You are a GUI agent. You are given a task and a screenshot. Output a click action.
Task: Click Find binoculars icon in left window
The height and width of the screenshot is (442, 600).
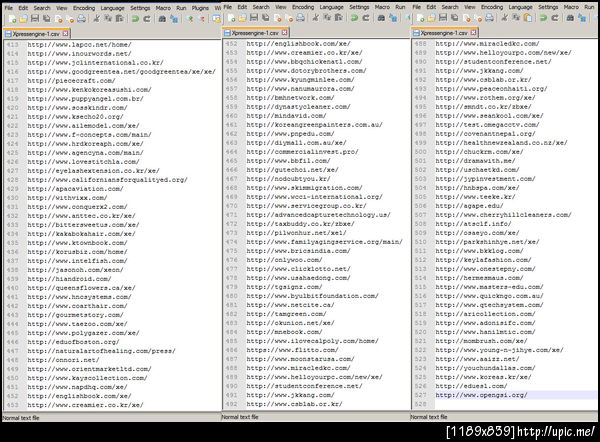(x=162, y=18)
